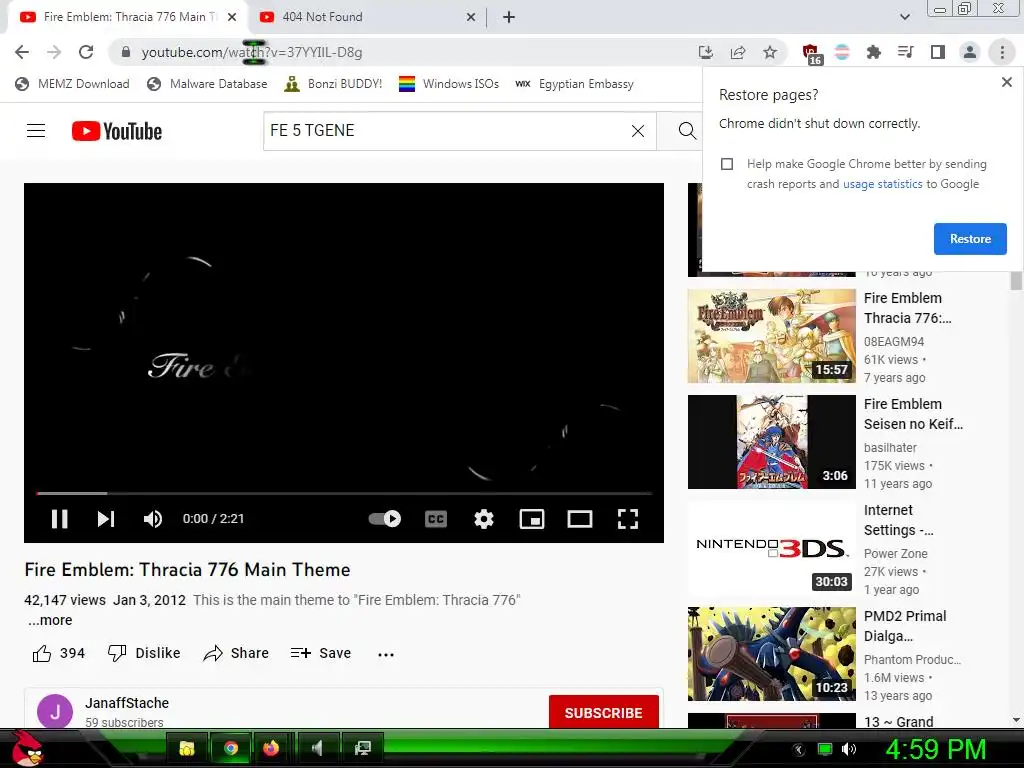Screen dimensions: 1024x768
Task: Save the video to a playlist
Action: (321, 653)
